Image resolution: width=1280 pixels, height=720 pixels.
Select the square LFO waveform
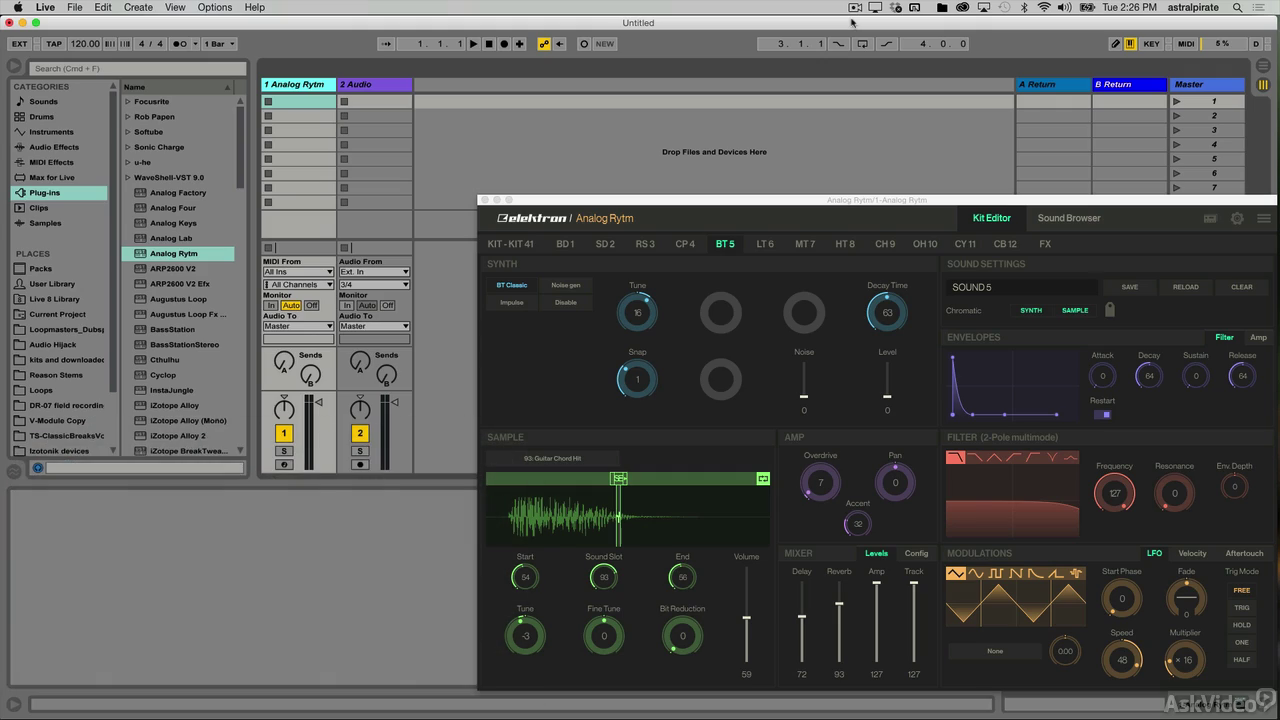[996, 573]
